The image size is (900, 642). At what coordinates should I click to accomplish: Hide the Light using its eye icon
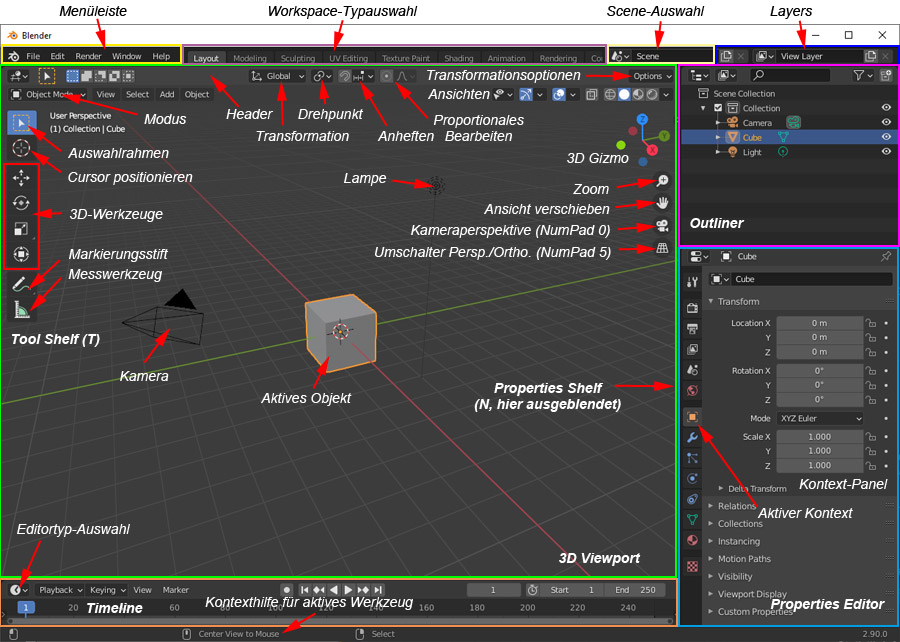tap(886, 152)
